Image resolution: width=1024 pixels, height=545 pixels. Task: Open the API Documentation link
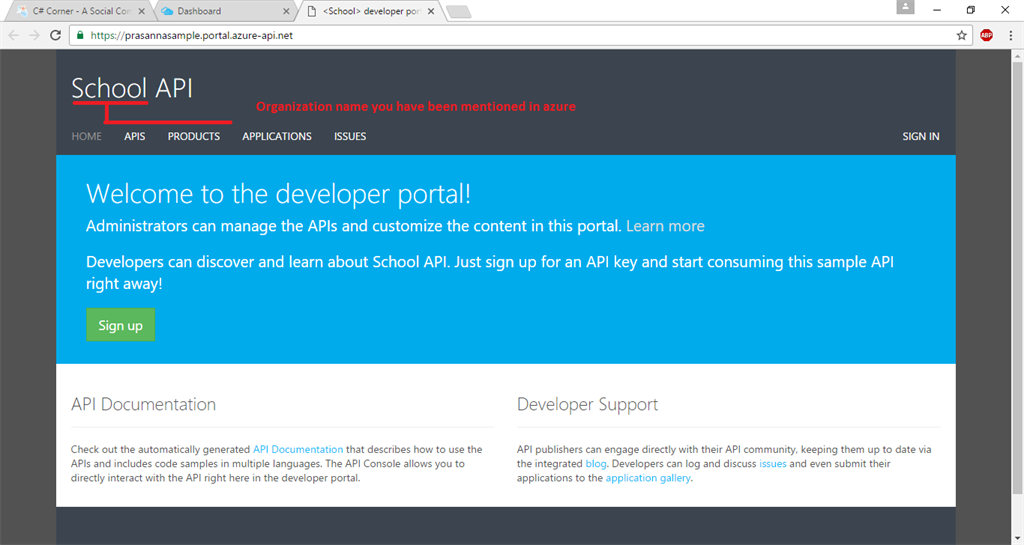pyautogui.click(x=298, y=449)
